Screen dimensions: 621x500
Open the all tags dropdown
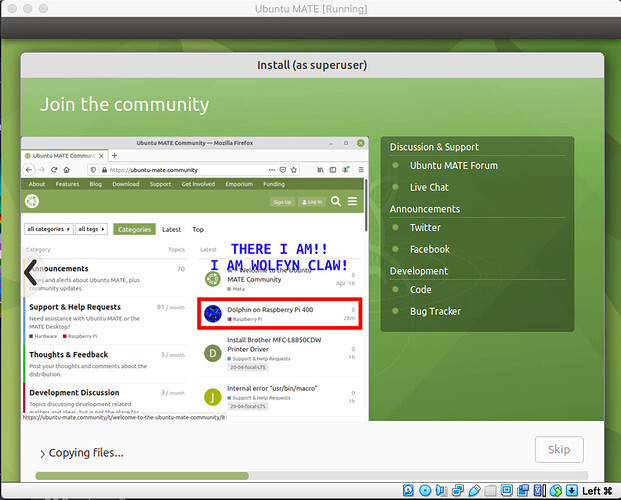pos(91,229)
